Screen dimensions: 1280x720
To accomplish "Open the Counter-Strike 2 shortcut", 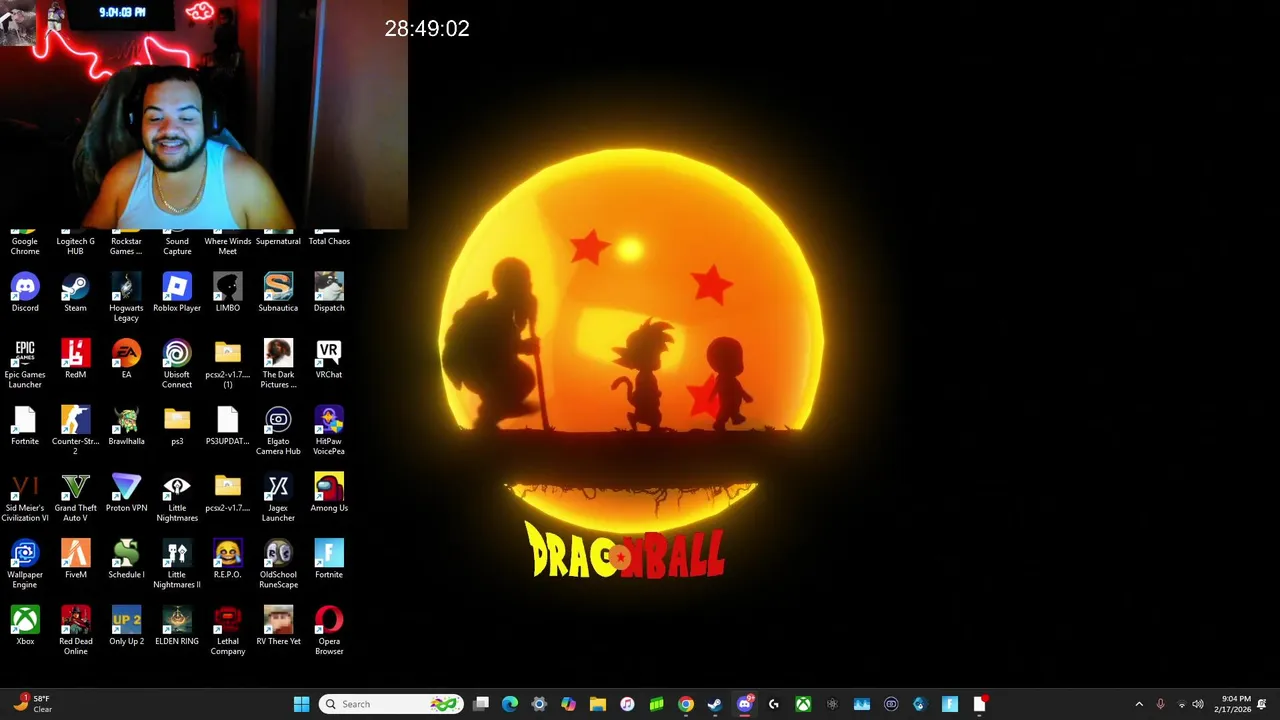I will point(75,431).
